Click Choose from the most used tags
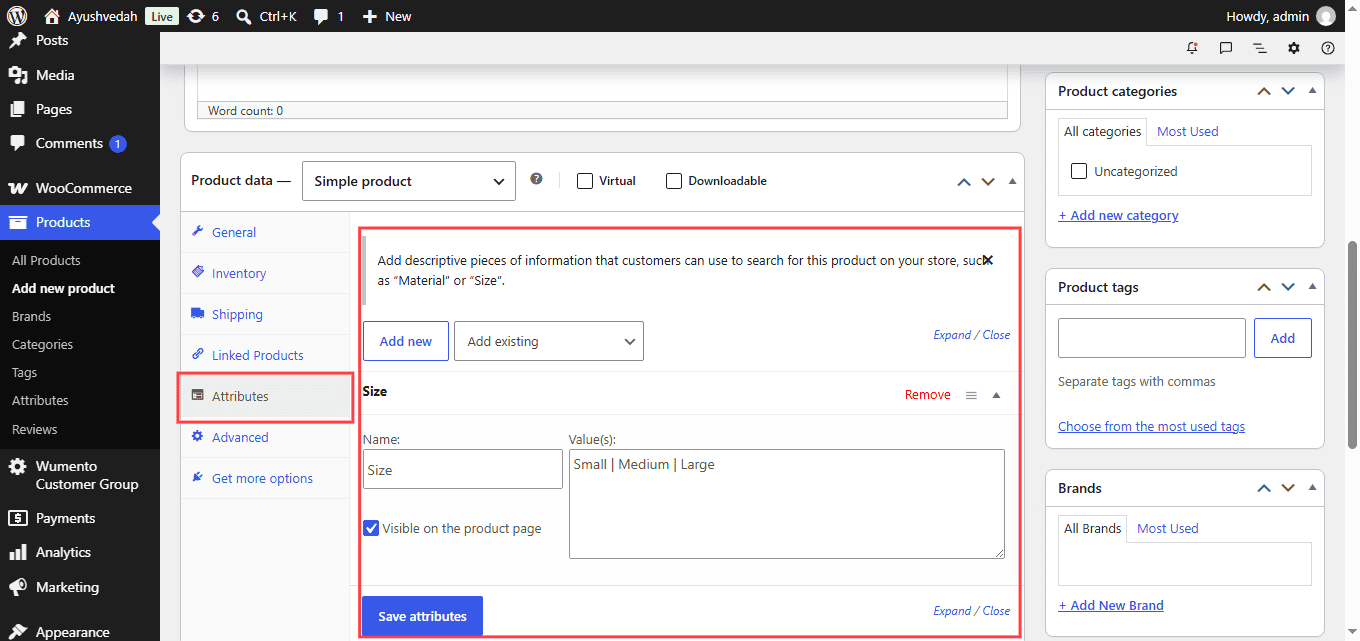The width and height of the screenshot is (1360, 641). [x=1151, y=426]
